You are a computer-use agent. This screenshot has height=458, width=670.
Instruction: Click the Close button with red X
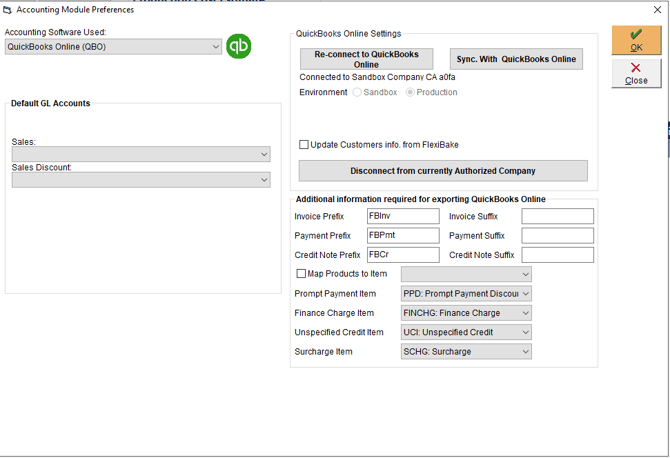[636, 73]
